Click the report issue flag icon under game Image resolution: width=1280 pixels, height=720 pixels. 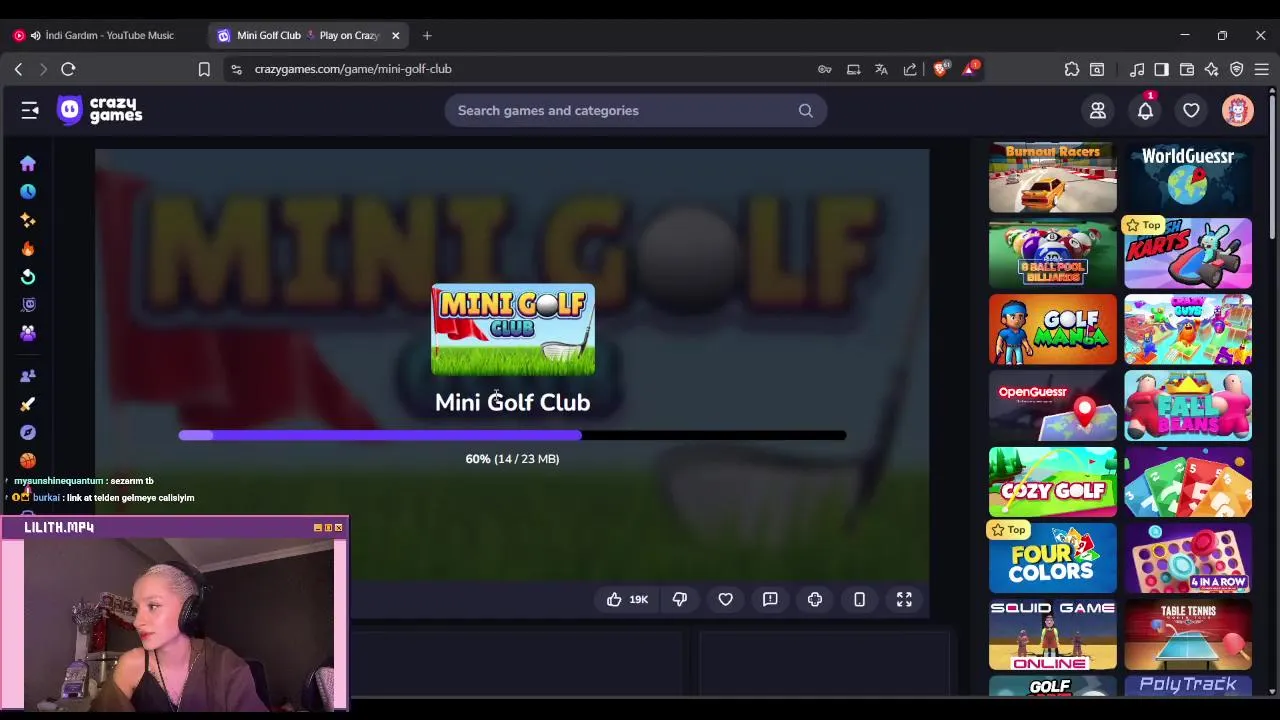point(770,599)
